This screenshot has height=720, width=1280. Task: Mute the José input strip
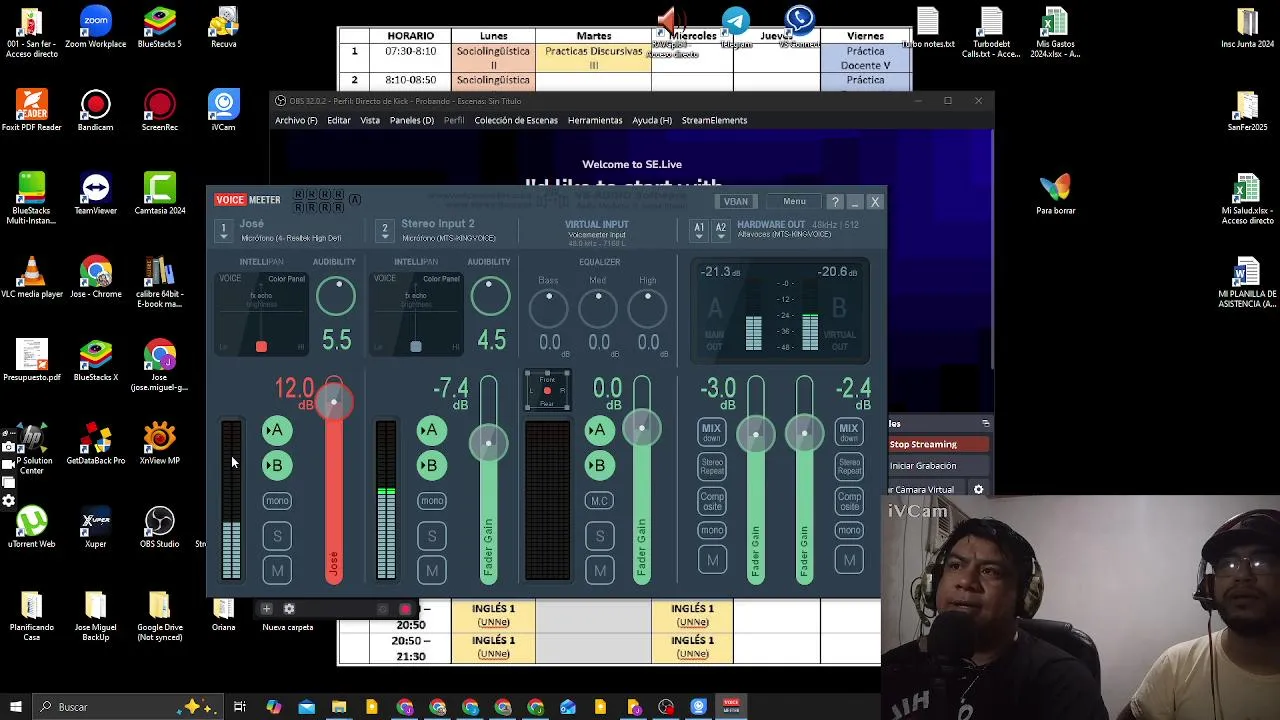(277, 571)
